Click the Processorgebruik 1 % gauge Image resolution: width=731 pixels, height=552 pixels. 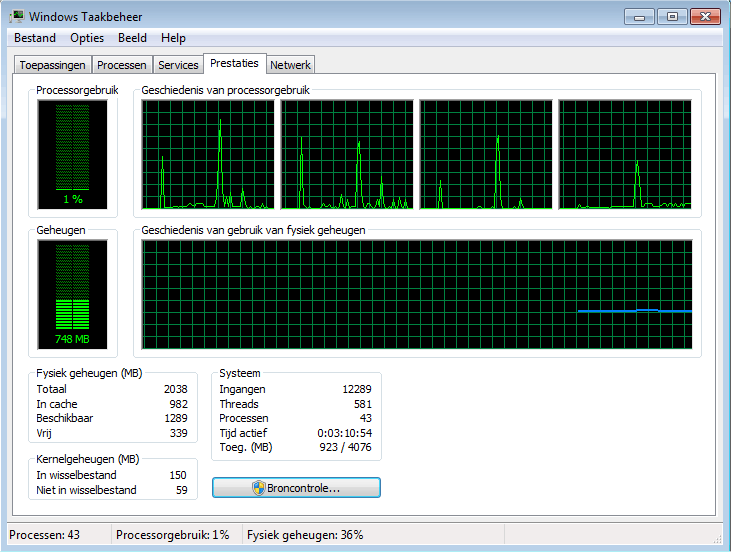click(x=72, y=154)
